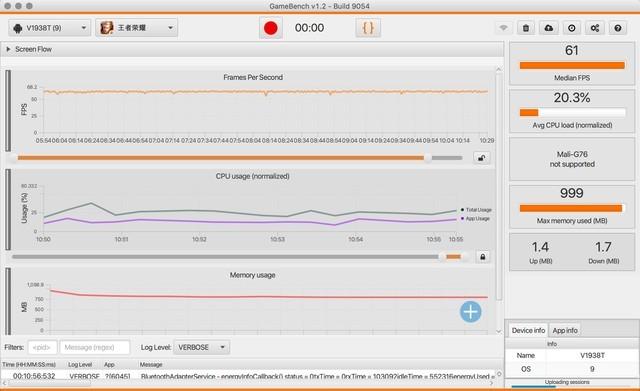Switch to the App info tab

click(x=565, y=330)
